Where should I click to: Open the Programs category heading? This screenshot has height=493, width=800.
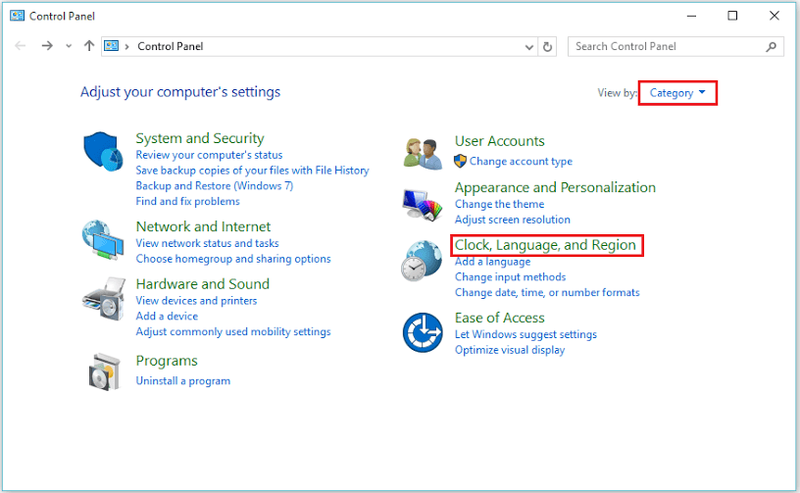point(166,361)
